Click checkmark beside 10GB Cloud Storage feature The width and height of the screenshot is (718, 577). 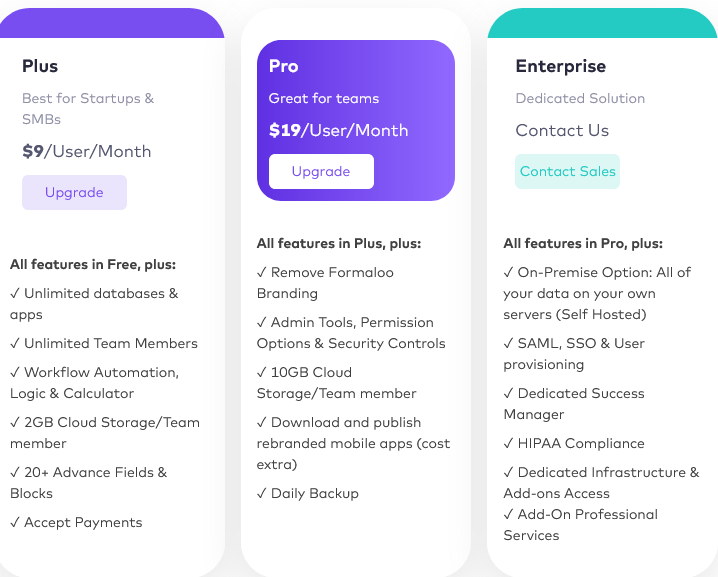pos(262,372)
